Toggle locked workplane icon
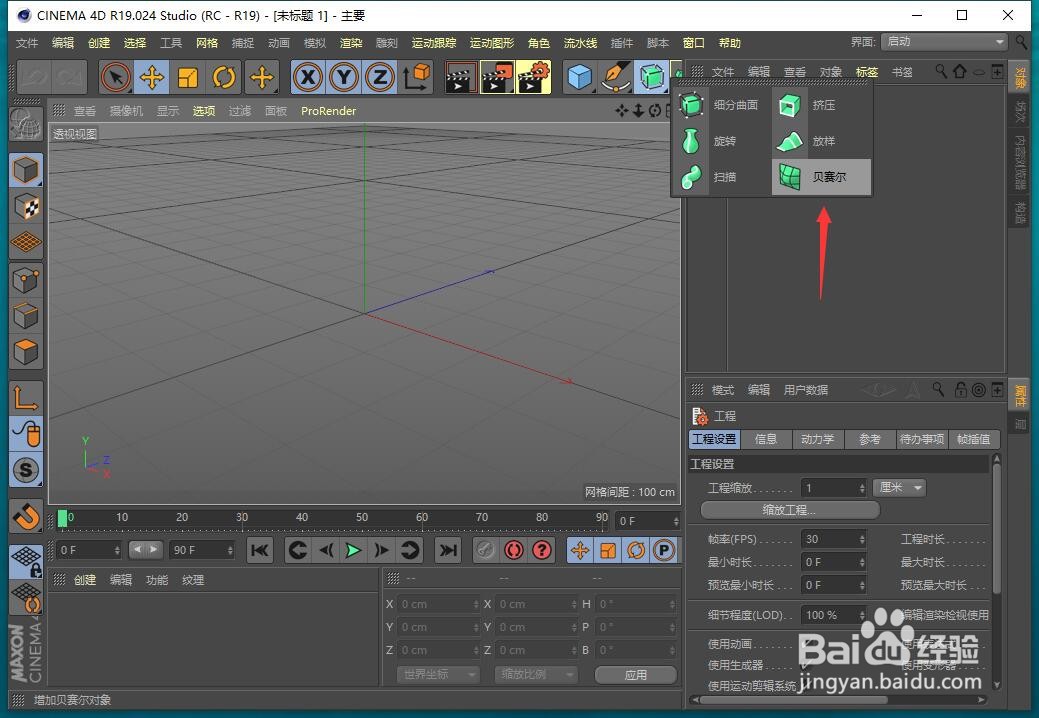 point(27,561)
